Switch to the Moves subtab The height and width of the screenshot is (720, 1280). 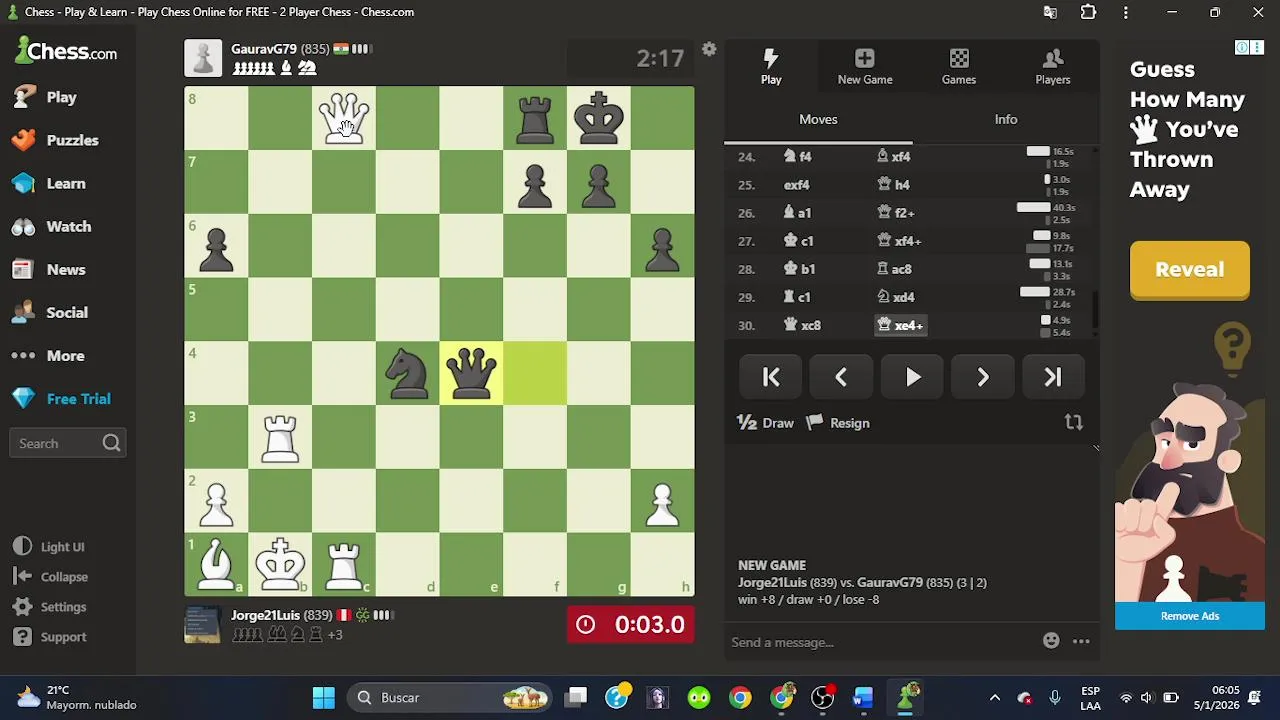coord(818,119)
